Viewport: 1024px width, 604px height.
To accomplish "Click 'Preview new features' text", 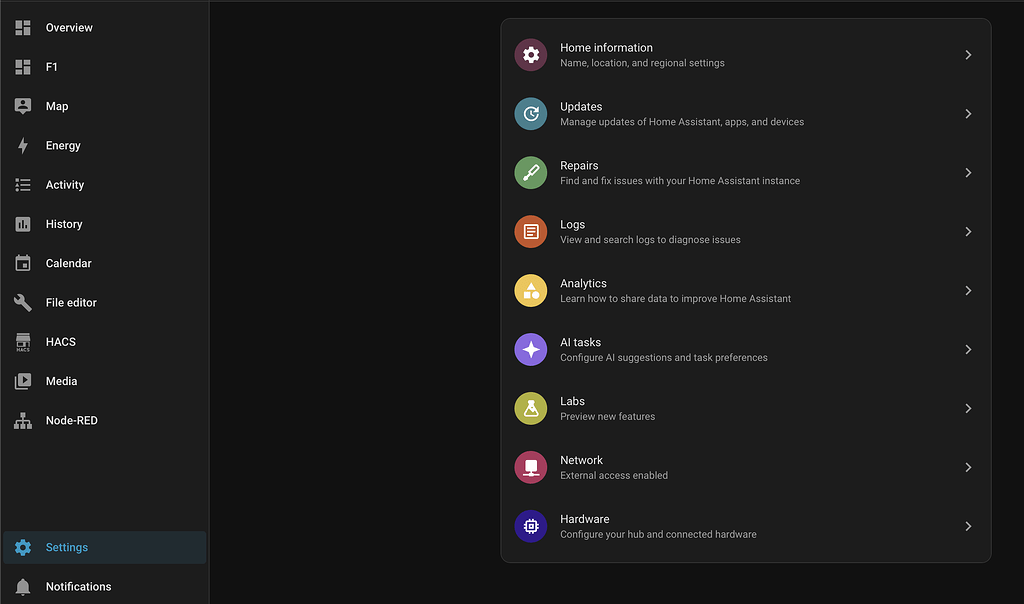I will (607, 417).
